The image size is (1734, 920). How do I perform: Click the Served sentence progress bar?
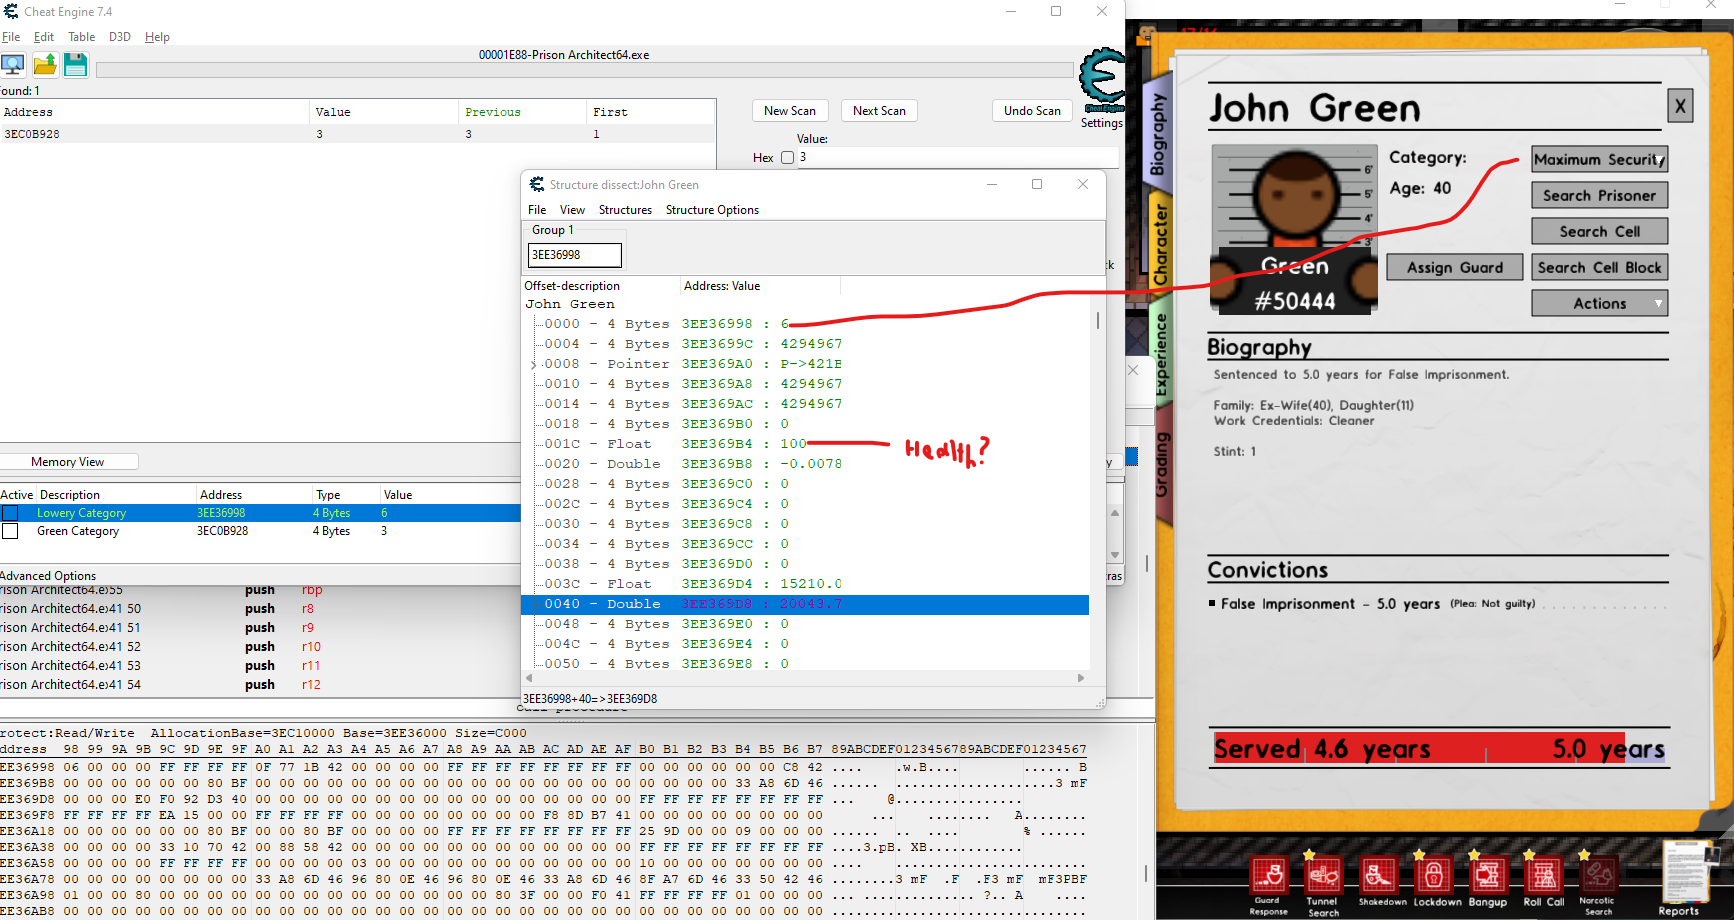[x=1438, y=749]
